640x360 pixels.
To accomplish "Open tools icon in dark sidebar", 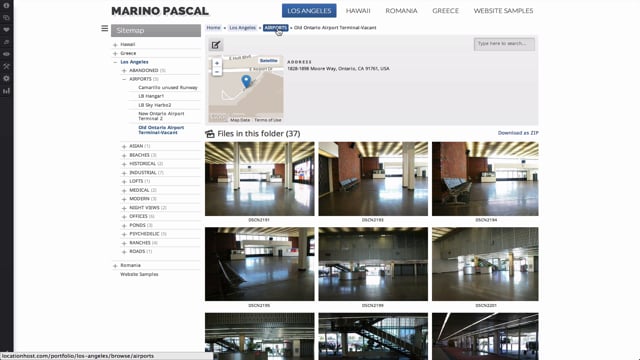I will pyautogui.click(x=6, y=66).
